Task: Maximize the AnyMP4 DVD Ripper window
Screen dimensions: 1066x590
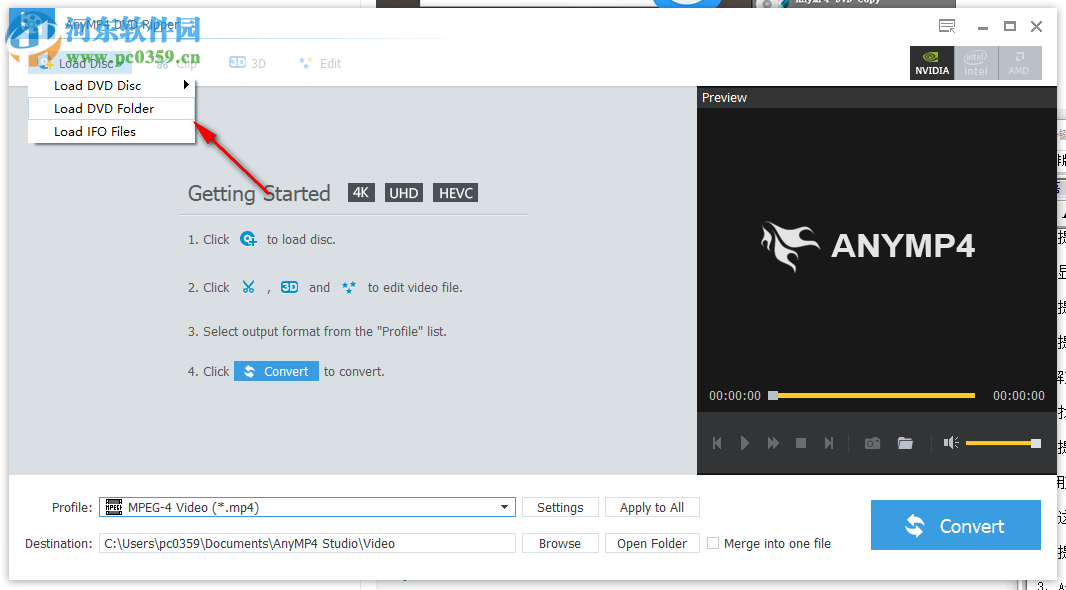Action: 1010,27
